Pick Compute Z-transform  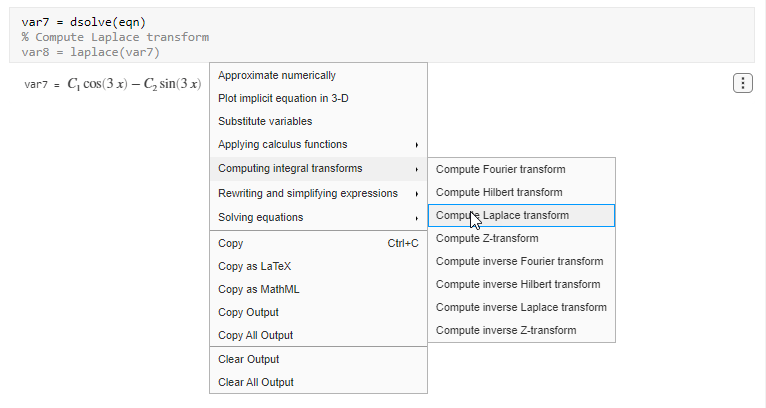point(487,238)
